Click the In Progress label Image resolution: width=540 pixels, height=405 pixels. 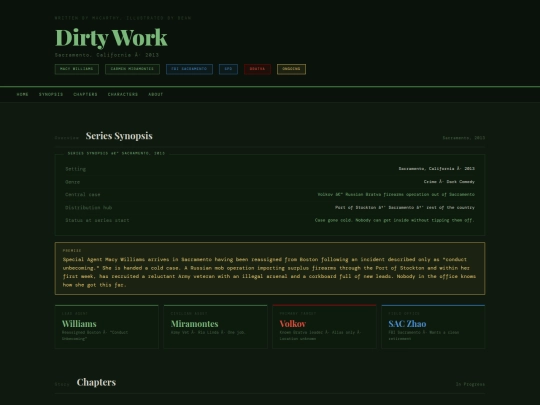[x=470, y=384]
